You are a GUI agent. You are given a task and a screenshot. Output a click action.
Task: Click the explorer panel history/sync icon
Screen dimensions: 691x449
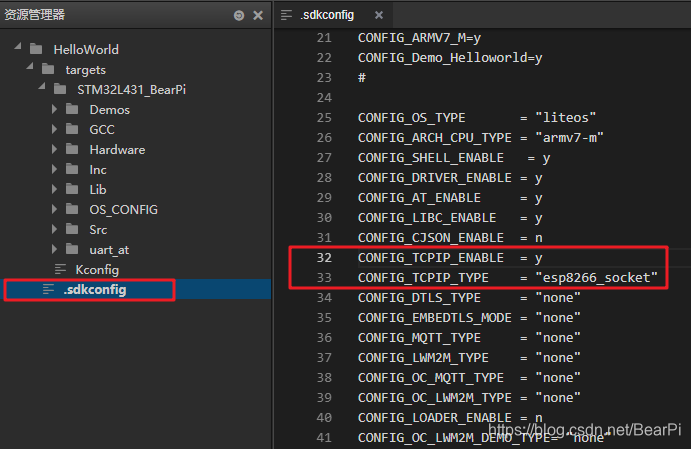click(x=239, y=16)
